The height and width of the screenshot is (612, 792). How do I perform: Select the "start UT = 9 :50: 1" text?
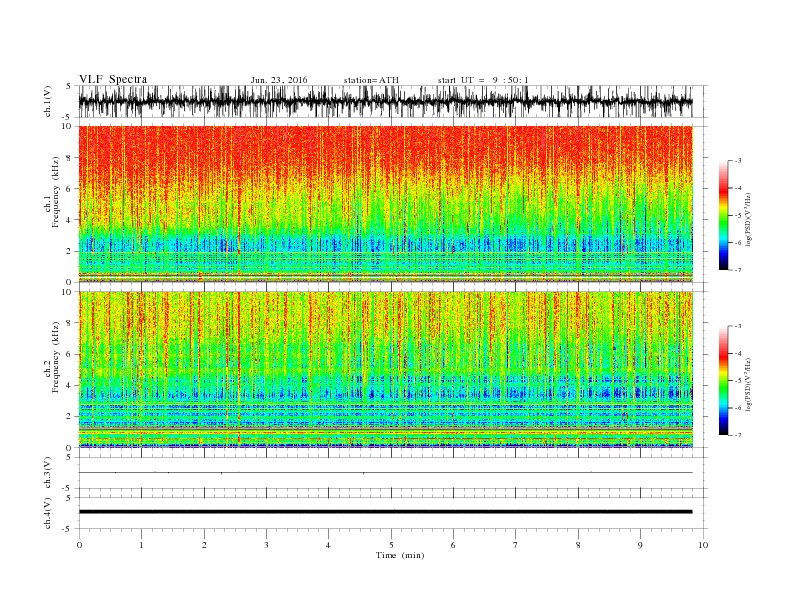[x=483, y=80]
